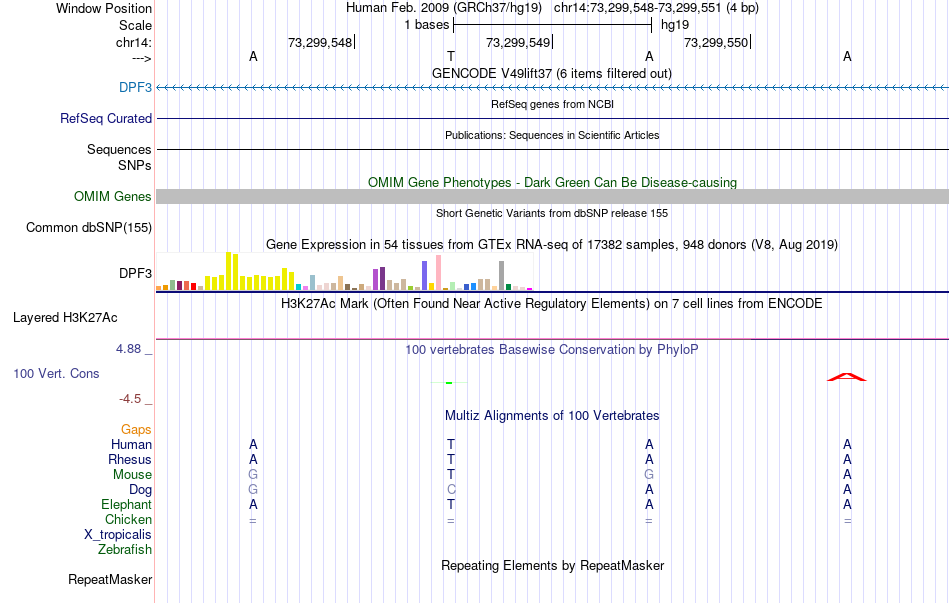
Task: Click the Common dbSNP(155) track label
Action: click(x=89, y=227)
